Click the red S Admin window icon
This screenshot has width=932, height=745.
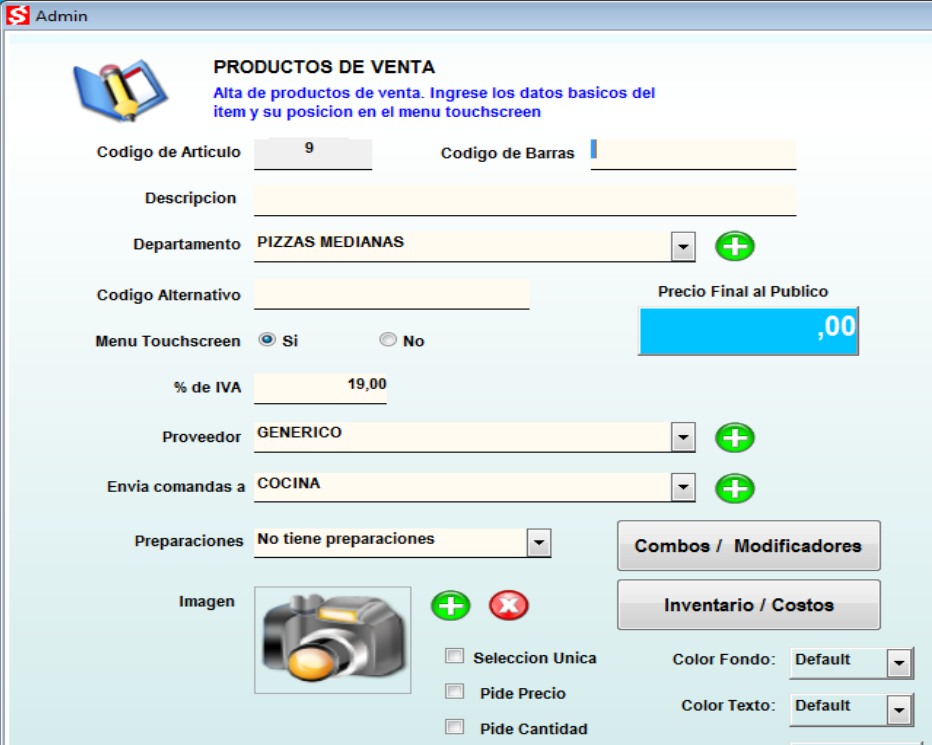coord(17,15)
